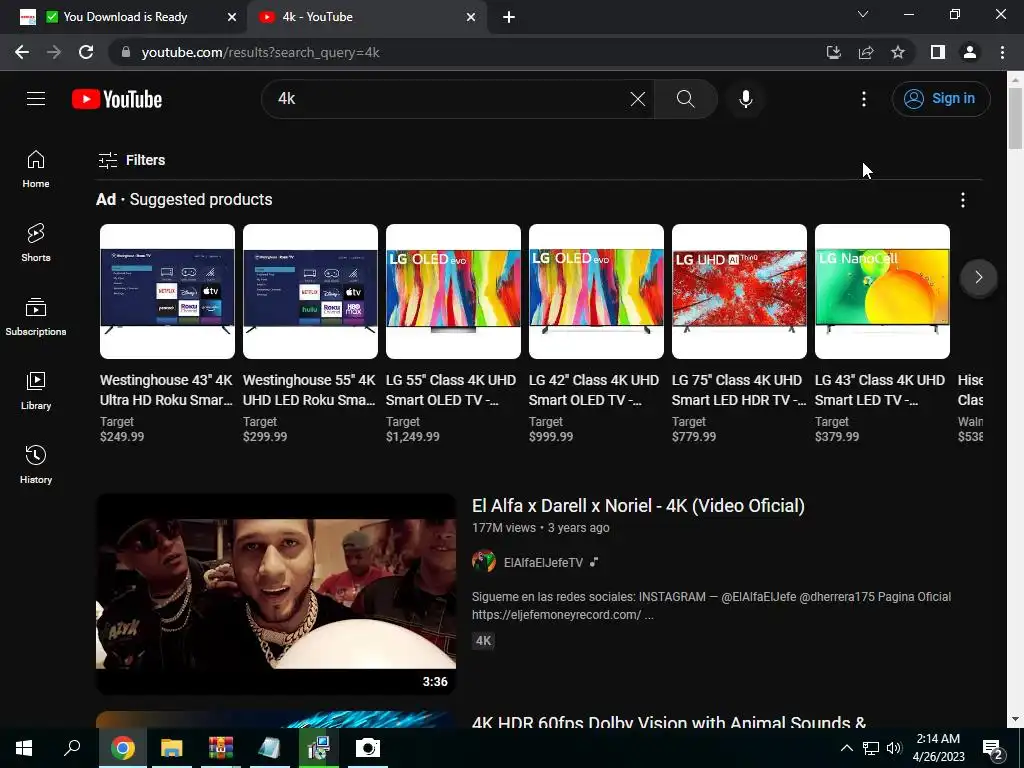Open Chrome three-dot menu
Image resolution: width=1024 pixels, height=768 pixels.
click(x=1002, y=52)
